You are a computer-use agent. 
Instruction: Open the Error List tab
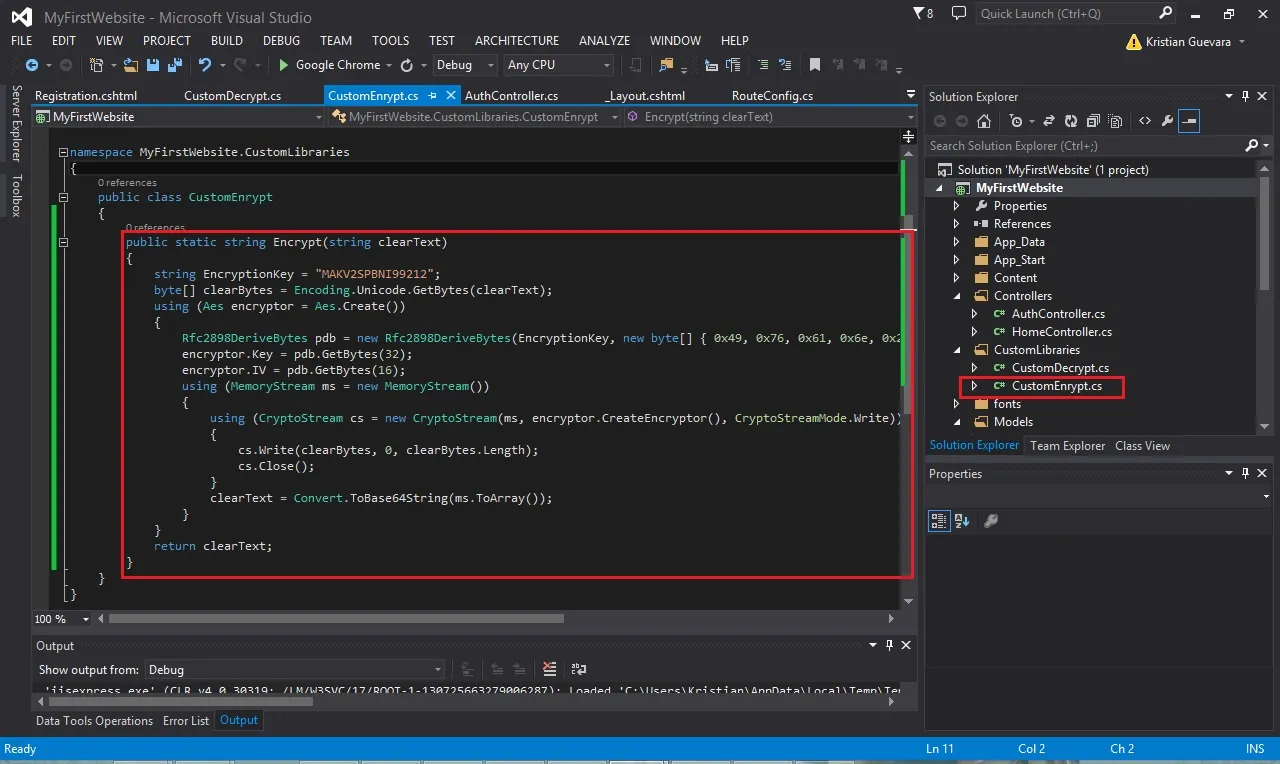coord(186,721)
